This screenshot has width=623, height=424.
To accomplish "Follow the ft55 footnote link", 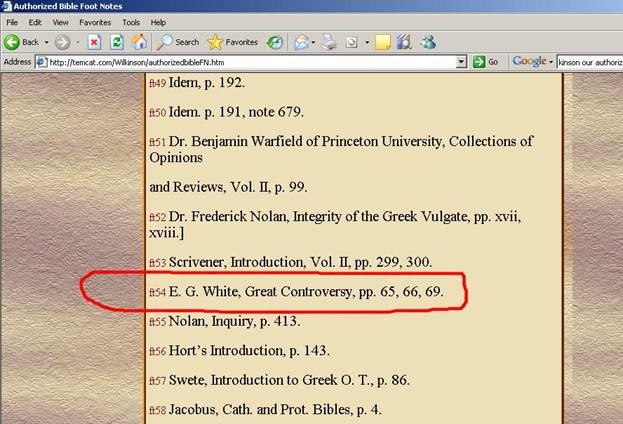I will click(158, 322).
